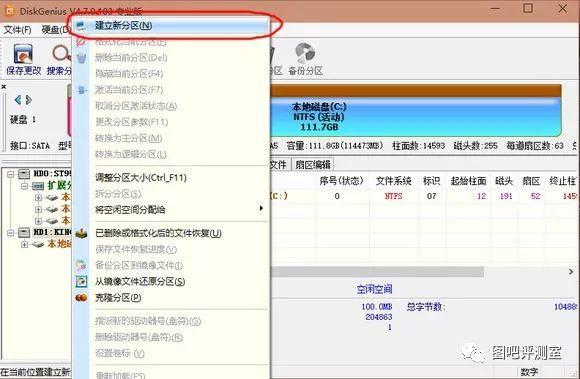Click the partition table horizontal scrollbar thumb

377,272
